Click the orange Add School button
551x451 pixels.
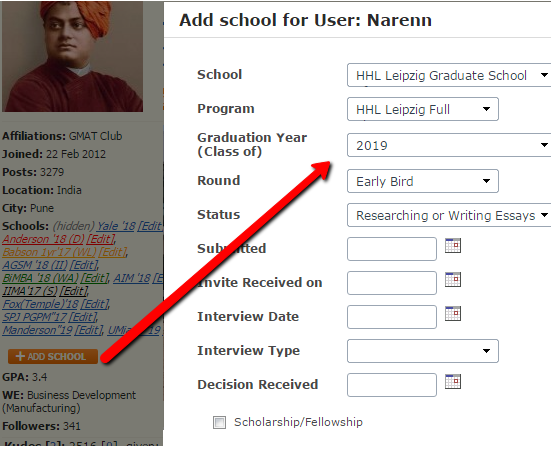(53, 356)
